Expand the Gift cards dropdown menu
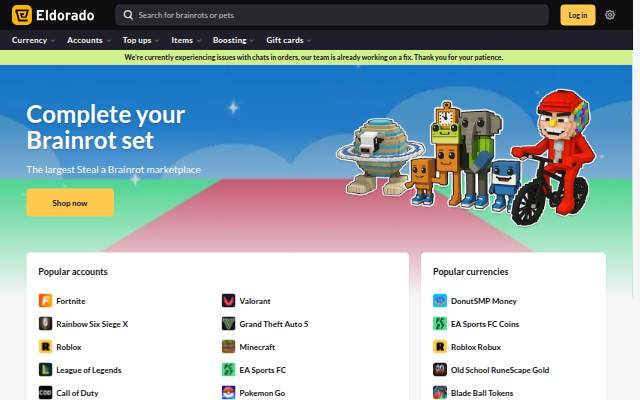The height and width of the screenshot is (400, 640). pos(289,40)
